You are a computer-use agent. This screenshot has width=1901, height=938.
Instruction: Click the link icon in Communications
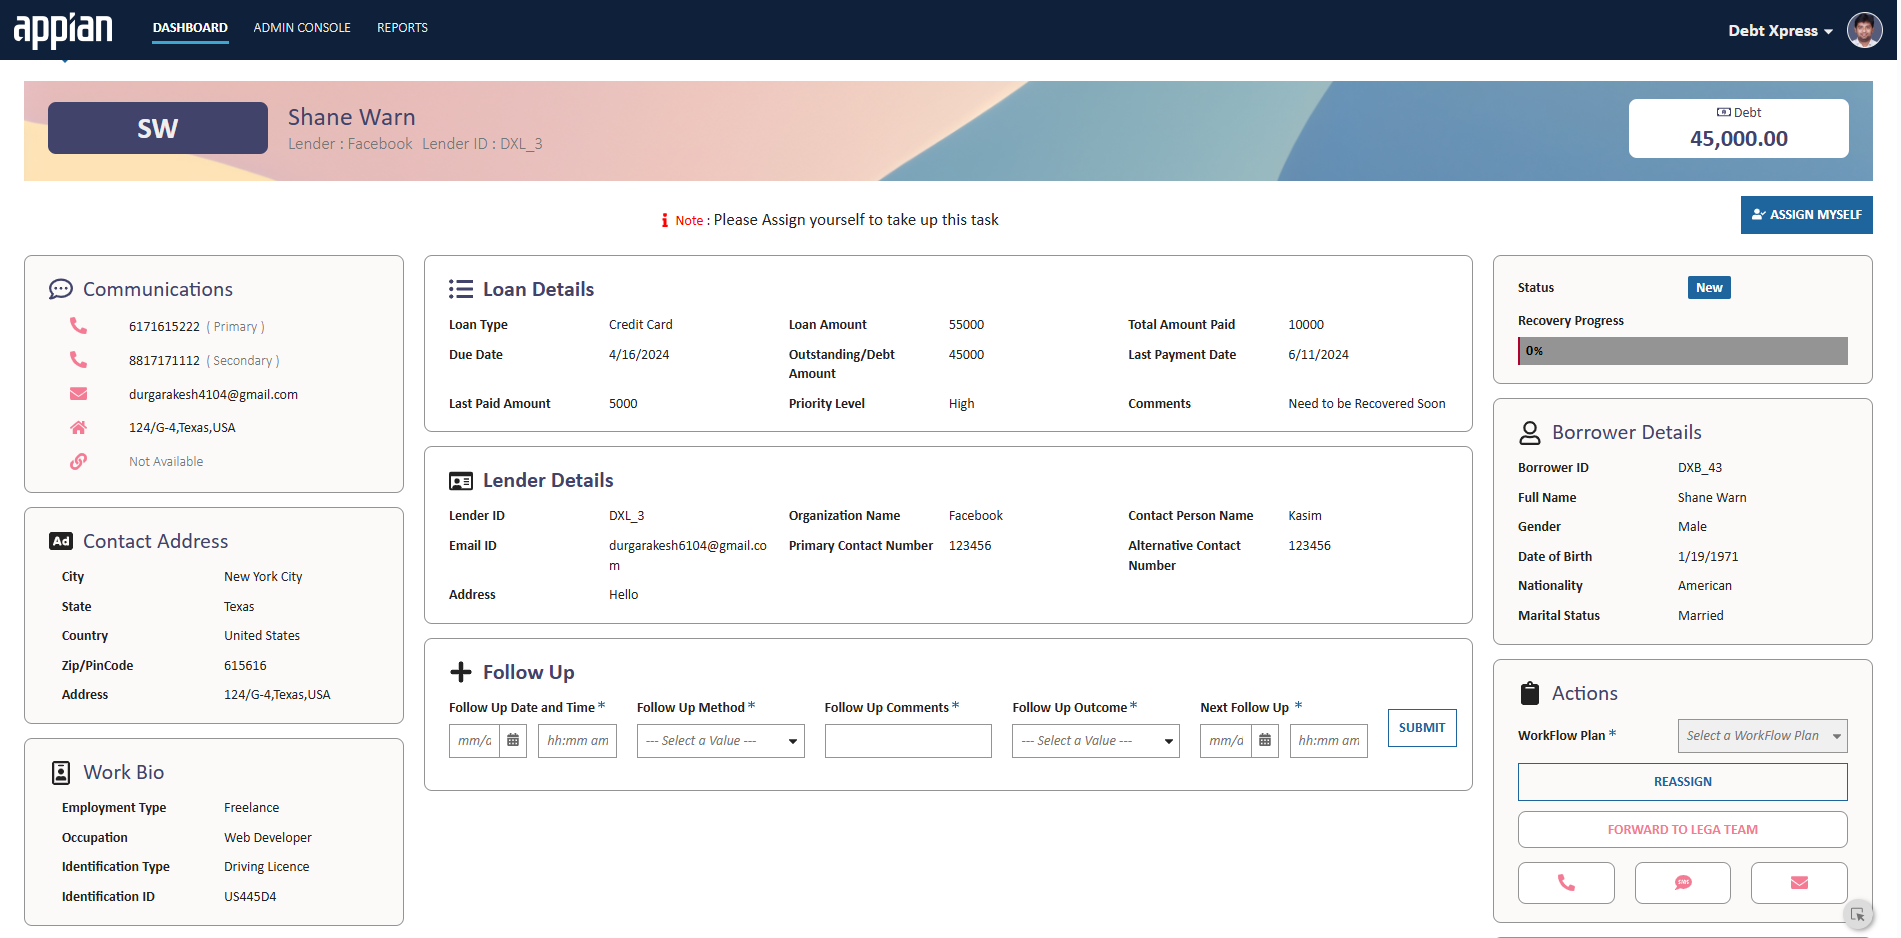coord(78,461)
